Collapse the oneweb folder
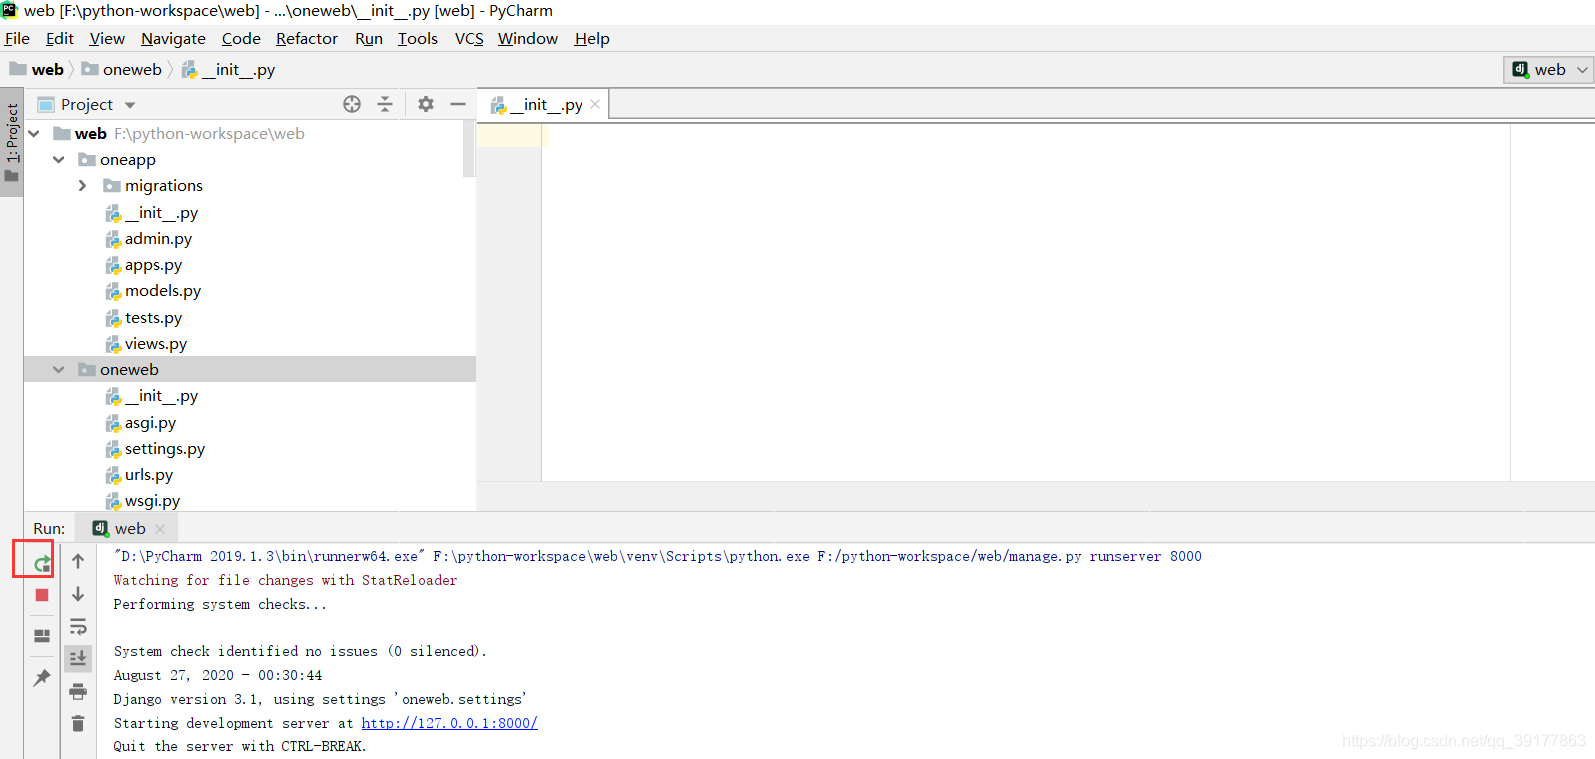This screenshot has height=759, width=1595. (59, 370)
